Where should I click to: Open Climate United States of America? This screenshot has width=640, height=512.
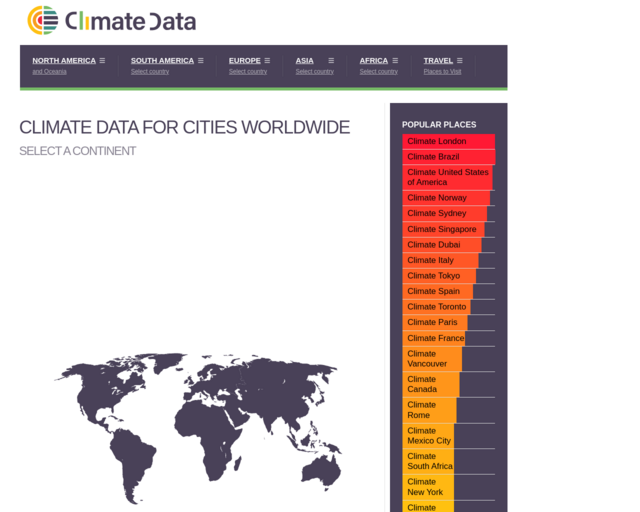[x=449, y=177]
